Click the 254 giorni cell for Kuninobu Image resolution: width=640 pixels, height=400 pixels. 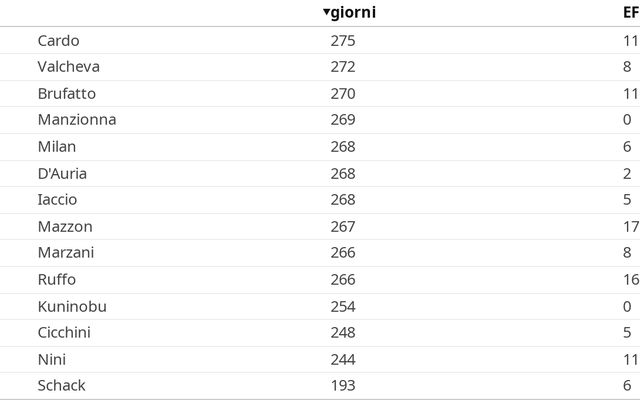click(343, 307)
